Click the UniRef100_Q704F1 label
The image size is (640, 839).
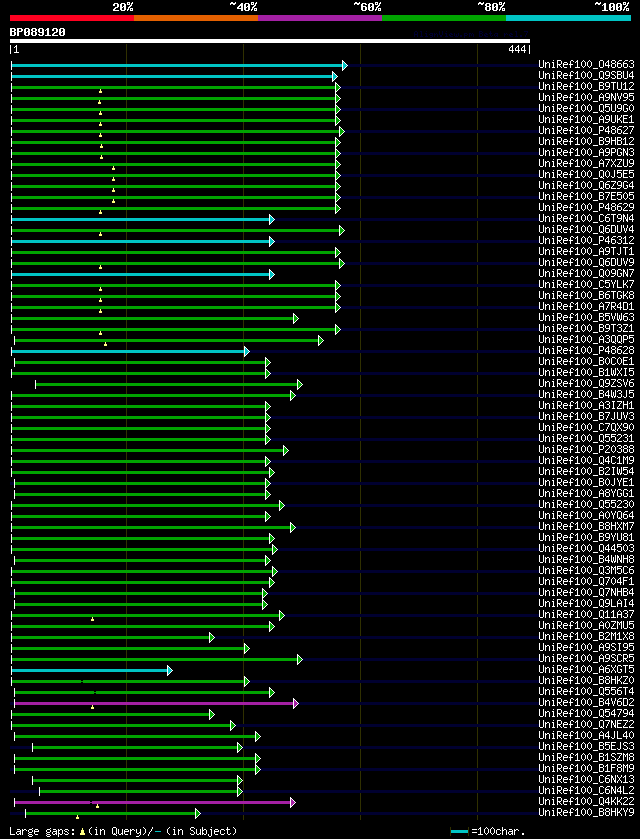(x=586, y=581)
